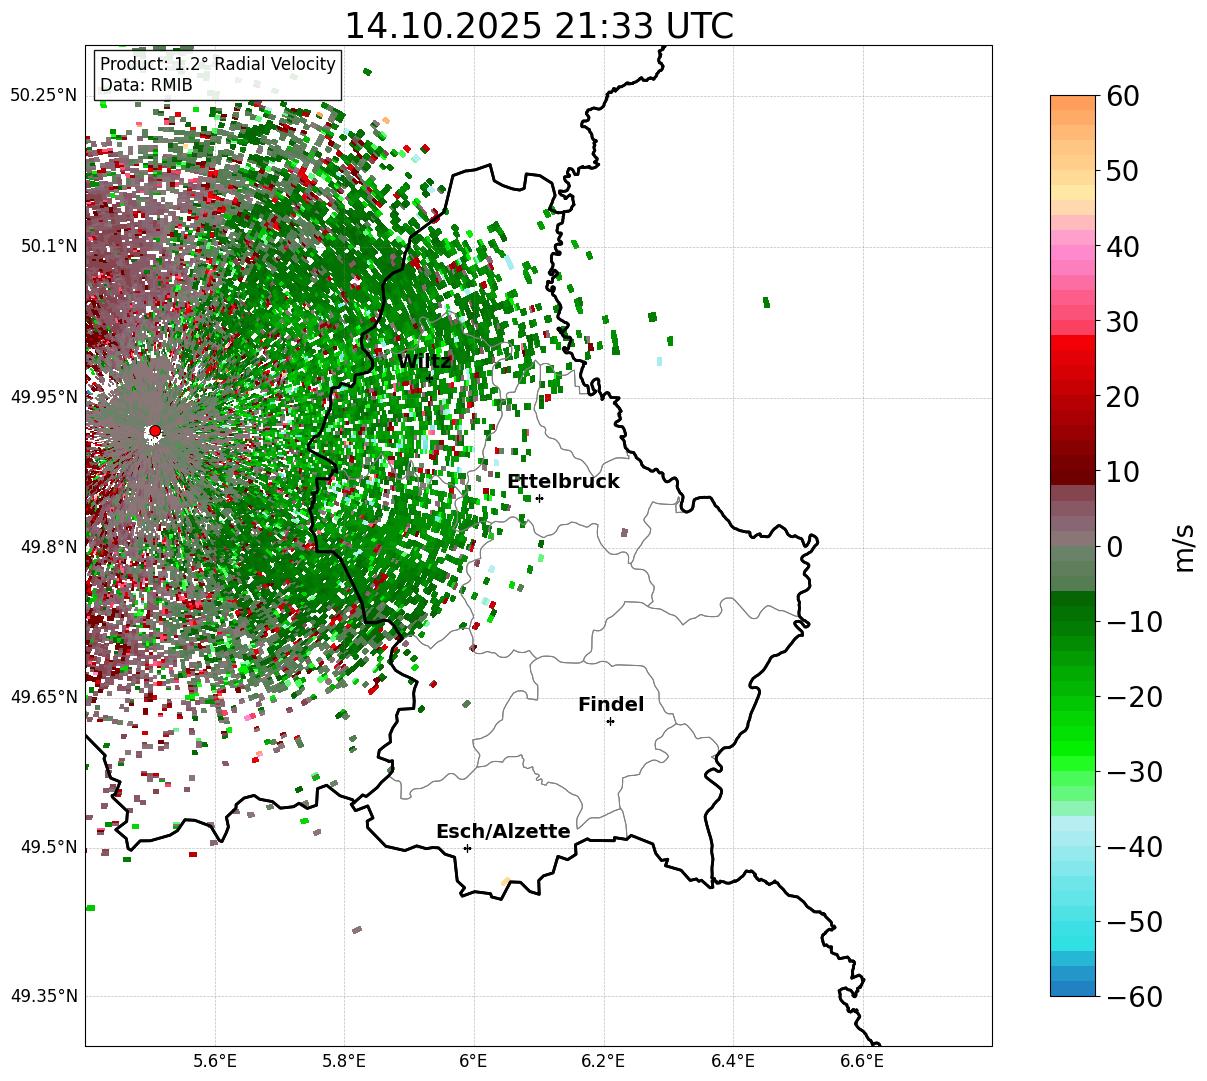The width and height of the screenshot is (1207, 1081).
Task: Click the colorbar tick label −30
Action: click(x=1133, y=771)
